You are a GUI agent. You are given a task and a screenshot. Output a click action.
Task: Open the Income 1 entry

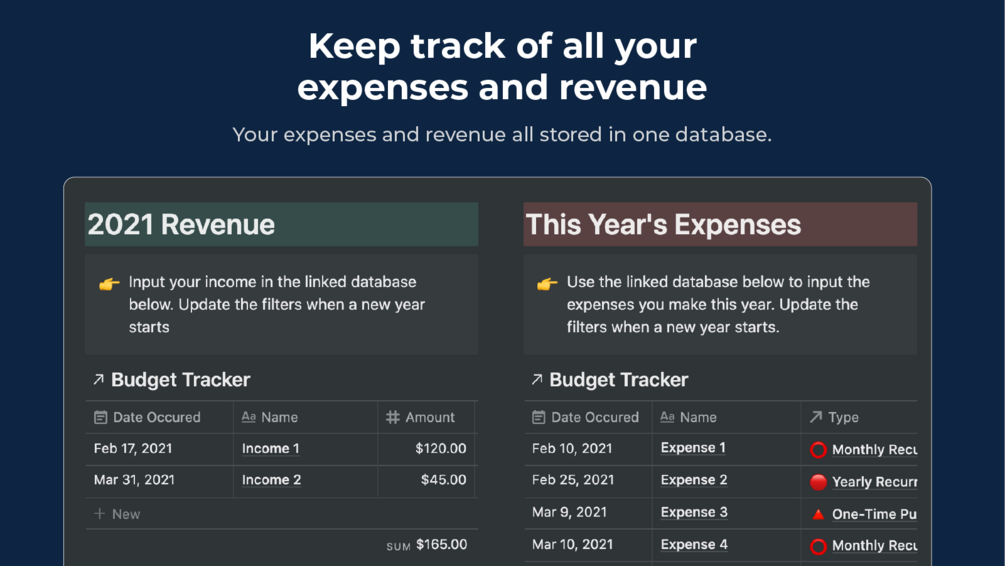click(270, 449)
